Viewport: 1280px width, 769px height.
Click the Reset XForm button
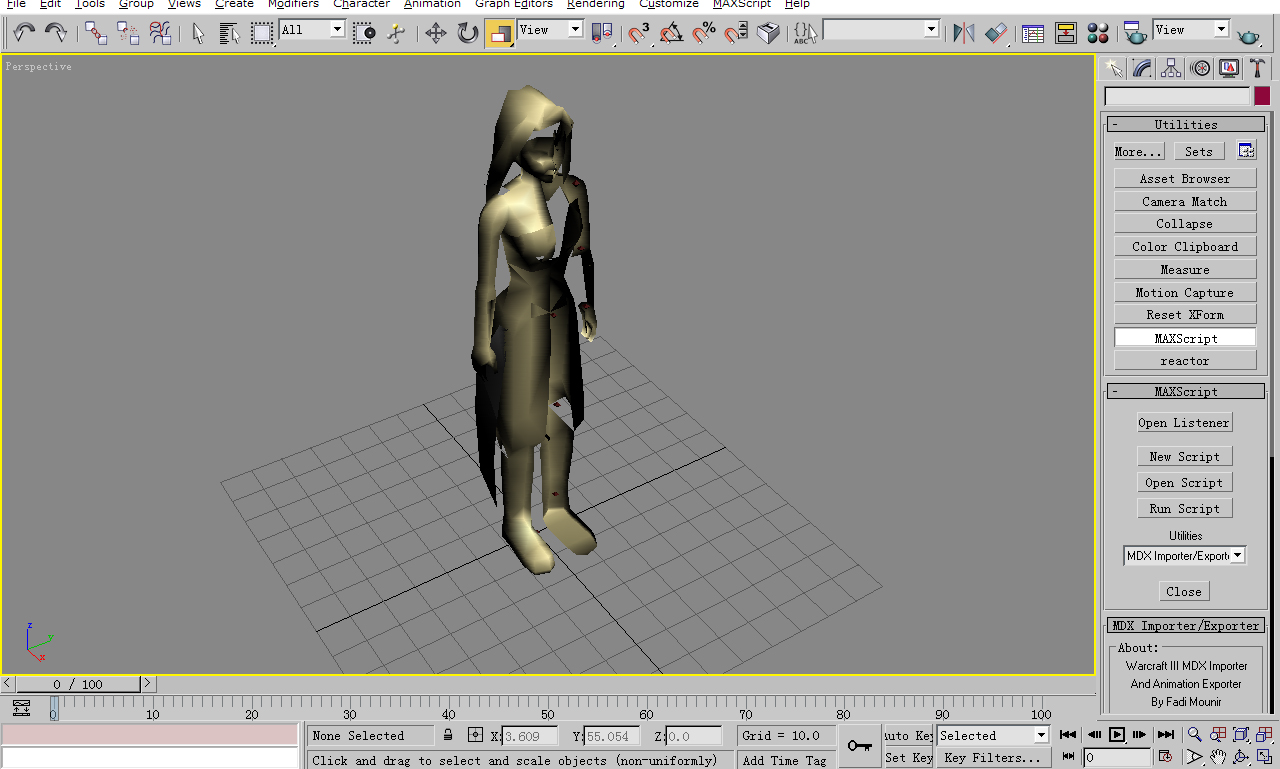pyautogui.click(x=1185, y=315)
